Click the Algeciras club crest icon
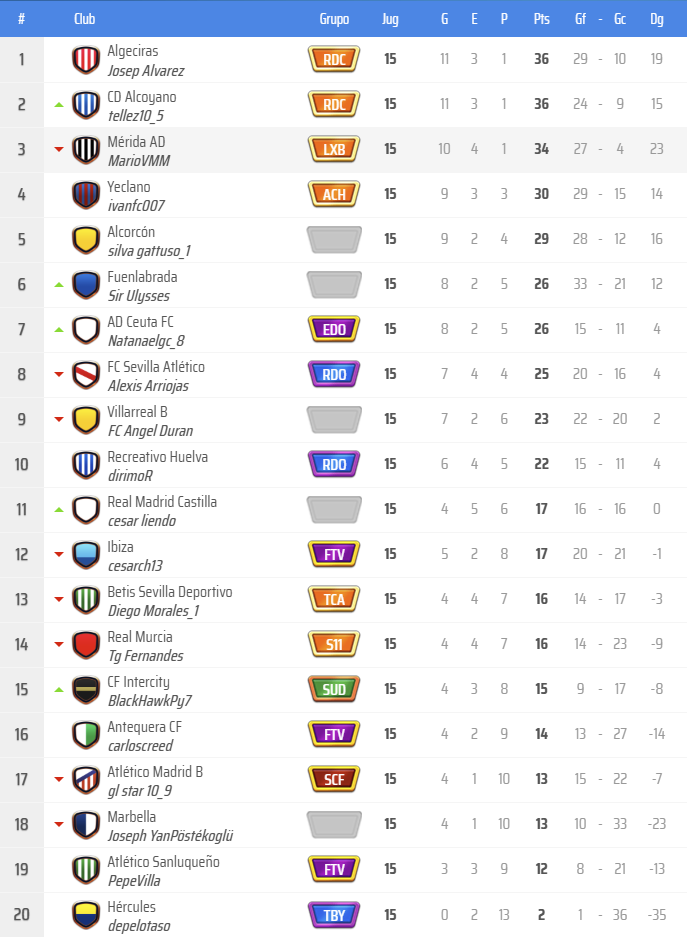 tap(86, 60)
